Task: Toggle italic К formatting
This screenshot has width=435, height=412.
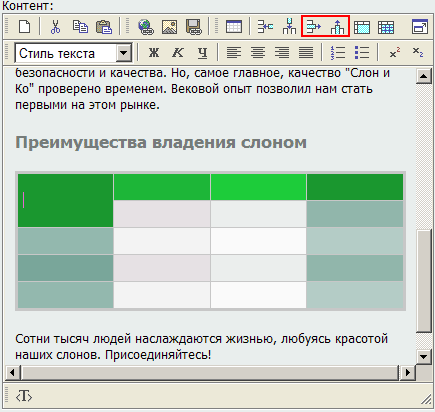Action: [x=178, y=53]
